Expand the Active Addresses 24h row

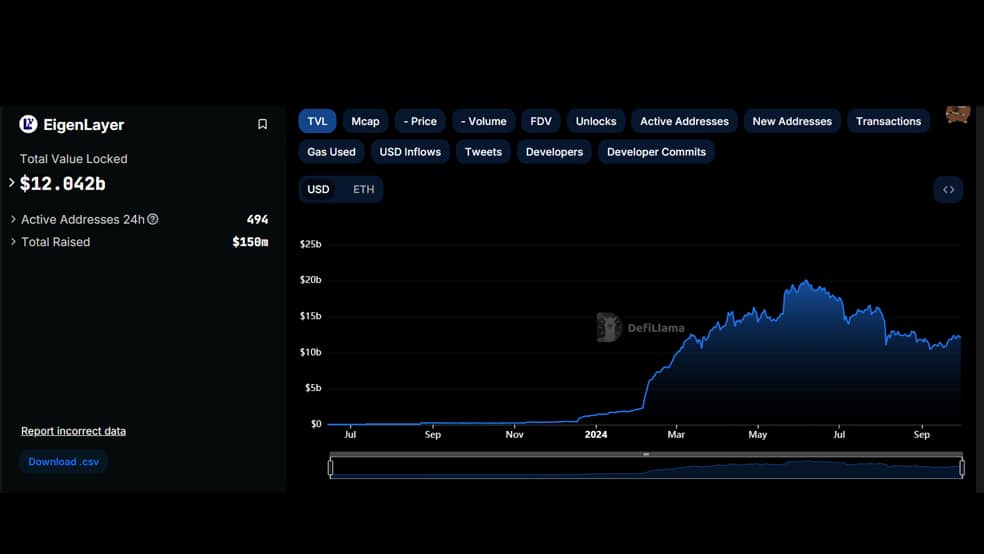point(13,219)
